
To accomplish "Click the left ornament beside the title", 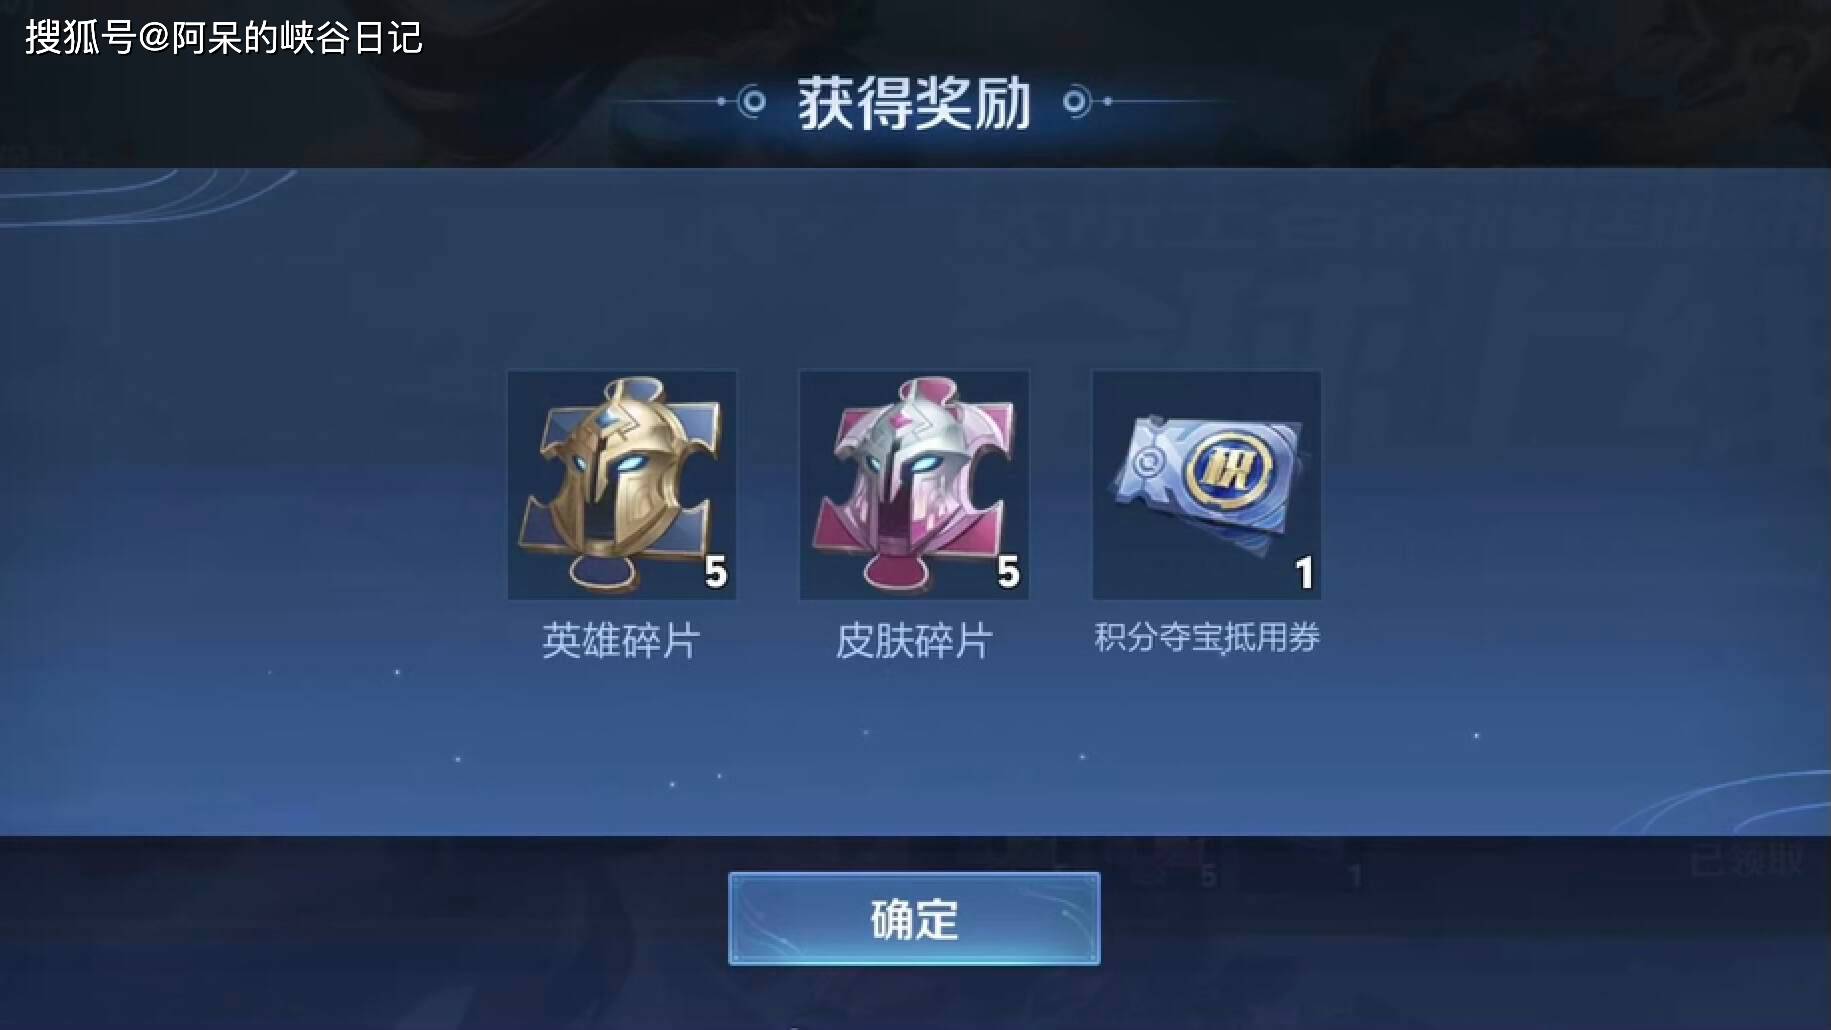I will [x=740, y=101].
